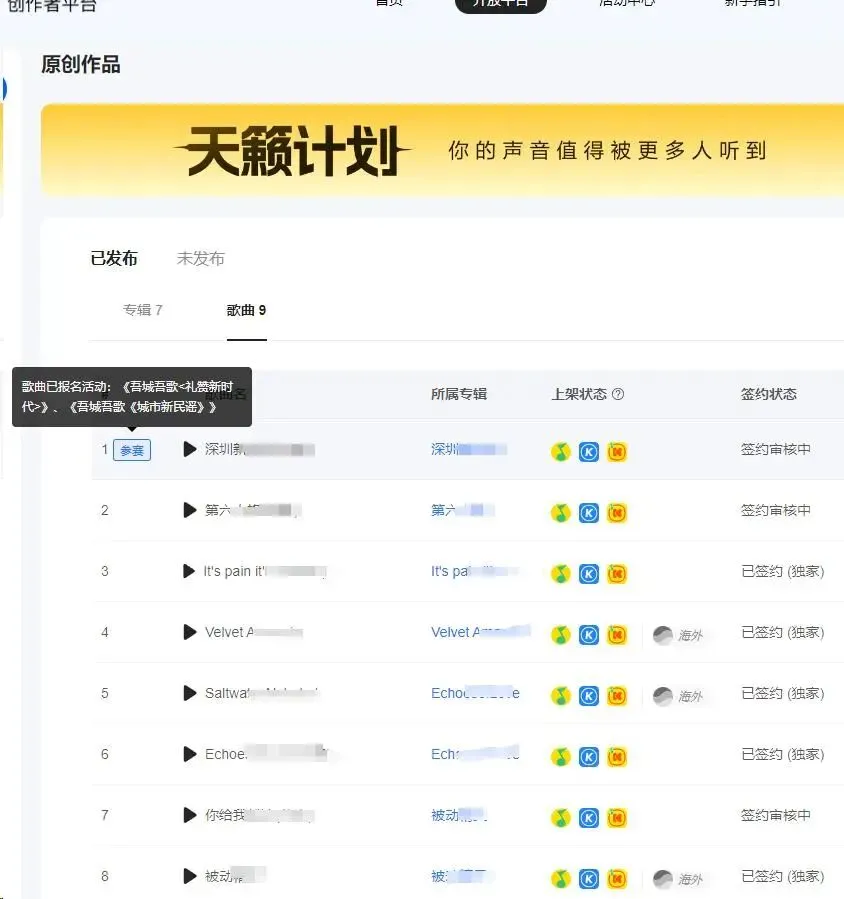Image resolution: width=844 pixels, height=899 pixels.
Task: Play the song in row 2
Action: (x=190, y=510)
